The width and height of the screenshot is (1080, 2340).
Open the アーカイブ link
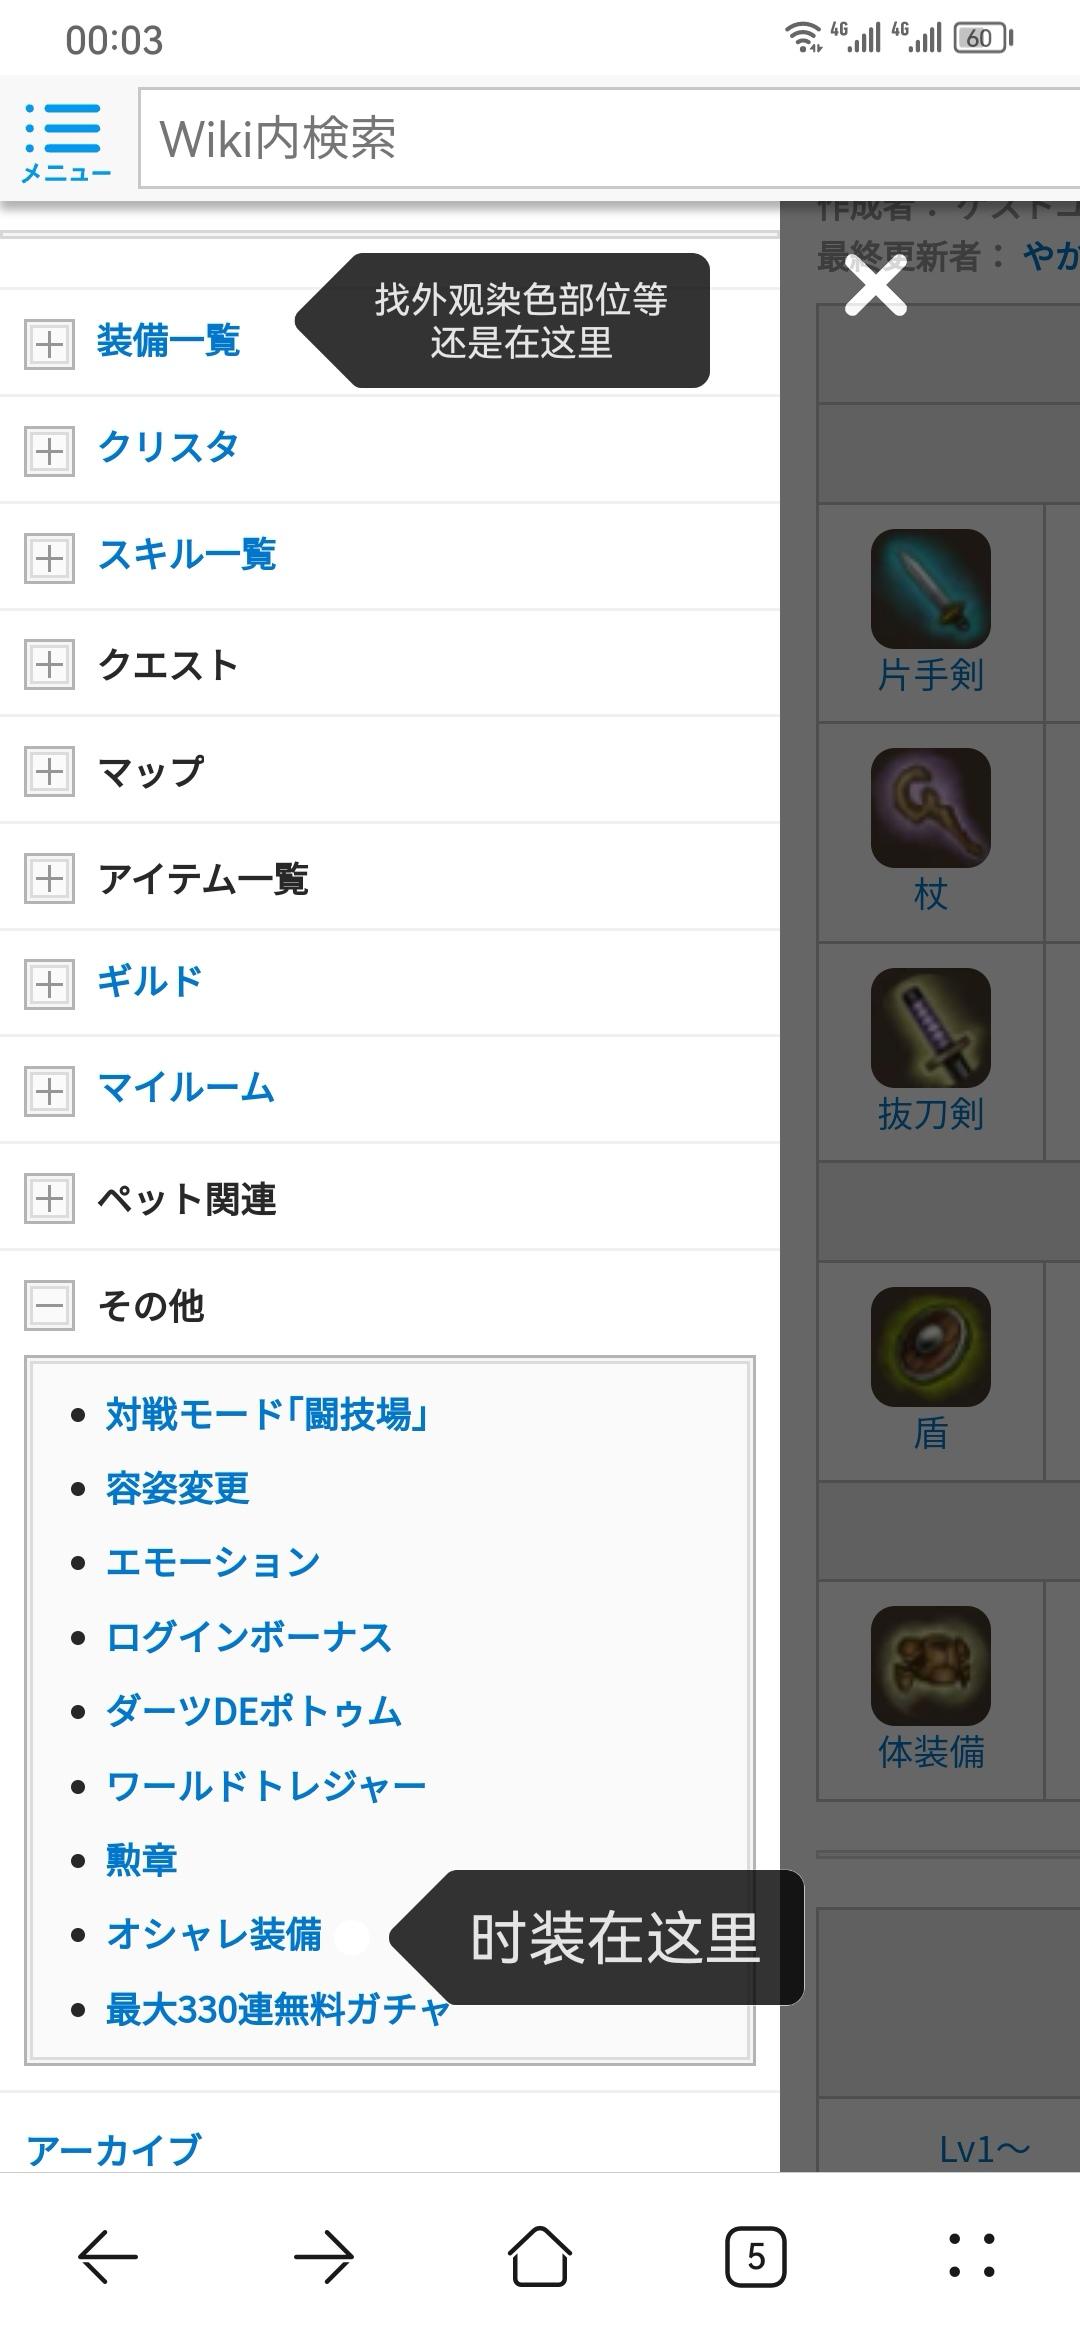(114, 2149)
